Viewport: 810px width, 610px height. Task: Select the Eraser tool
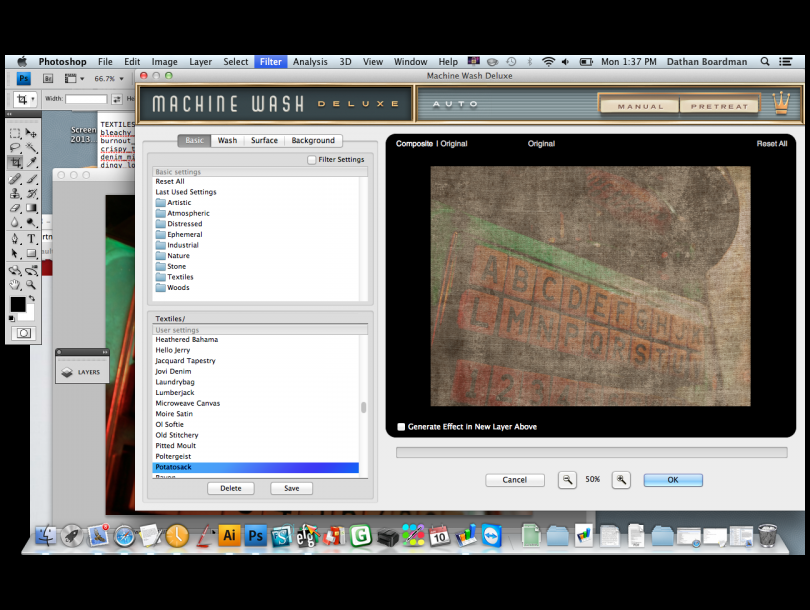15,208
